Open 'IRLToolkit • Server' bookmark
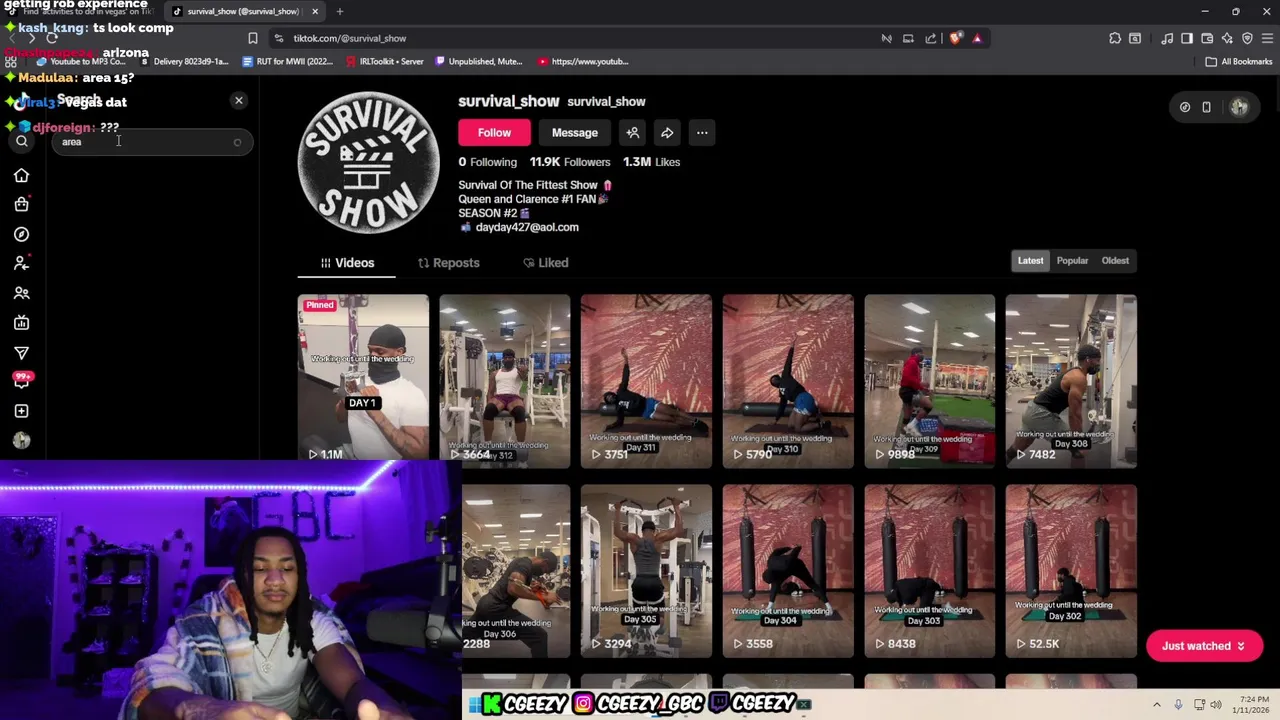Screen dimensions: 1280x720 384,61
